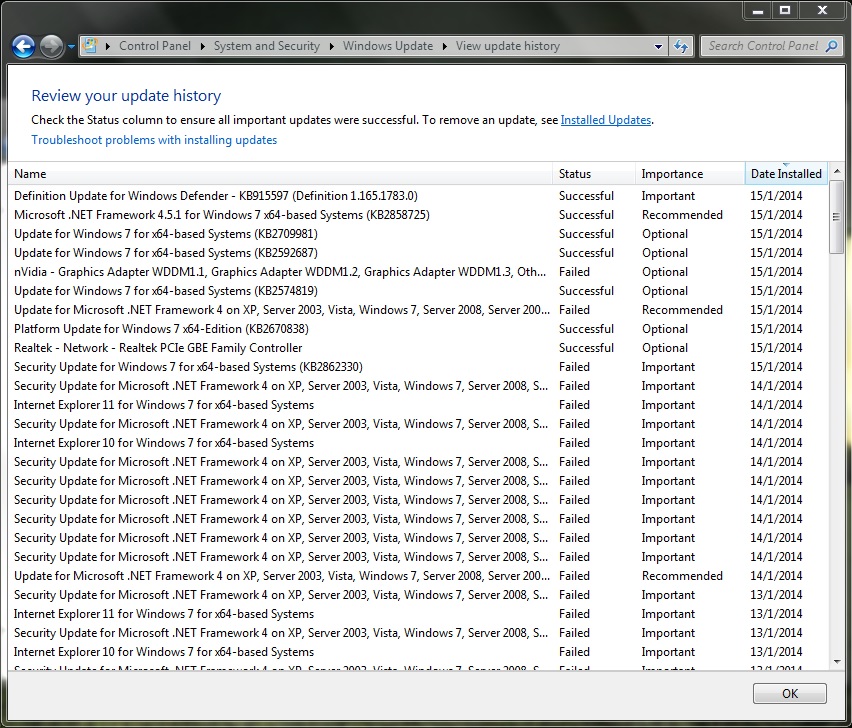This screenshot has height=728, width=852.
Task: Click Failed status in KB2862330 row
Action: point(574,367)
